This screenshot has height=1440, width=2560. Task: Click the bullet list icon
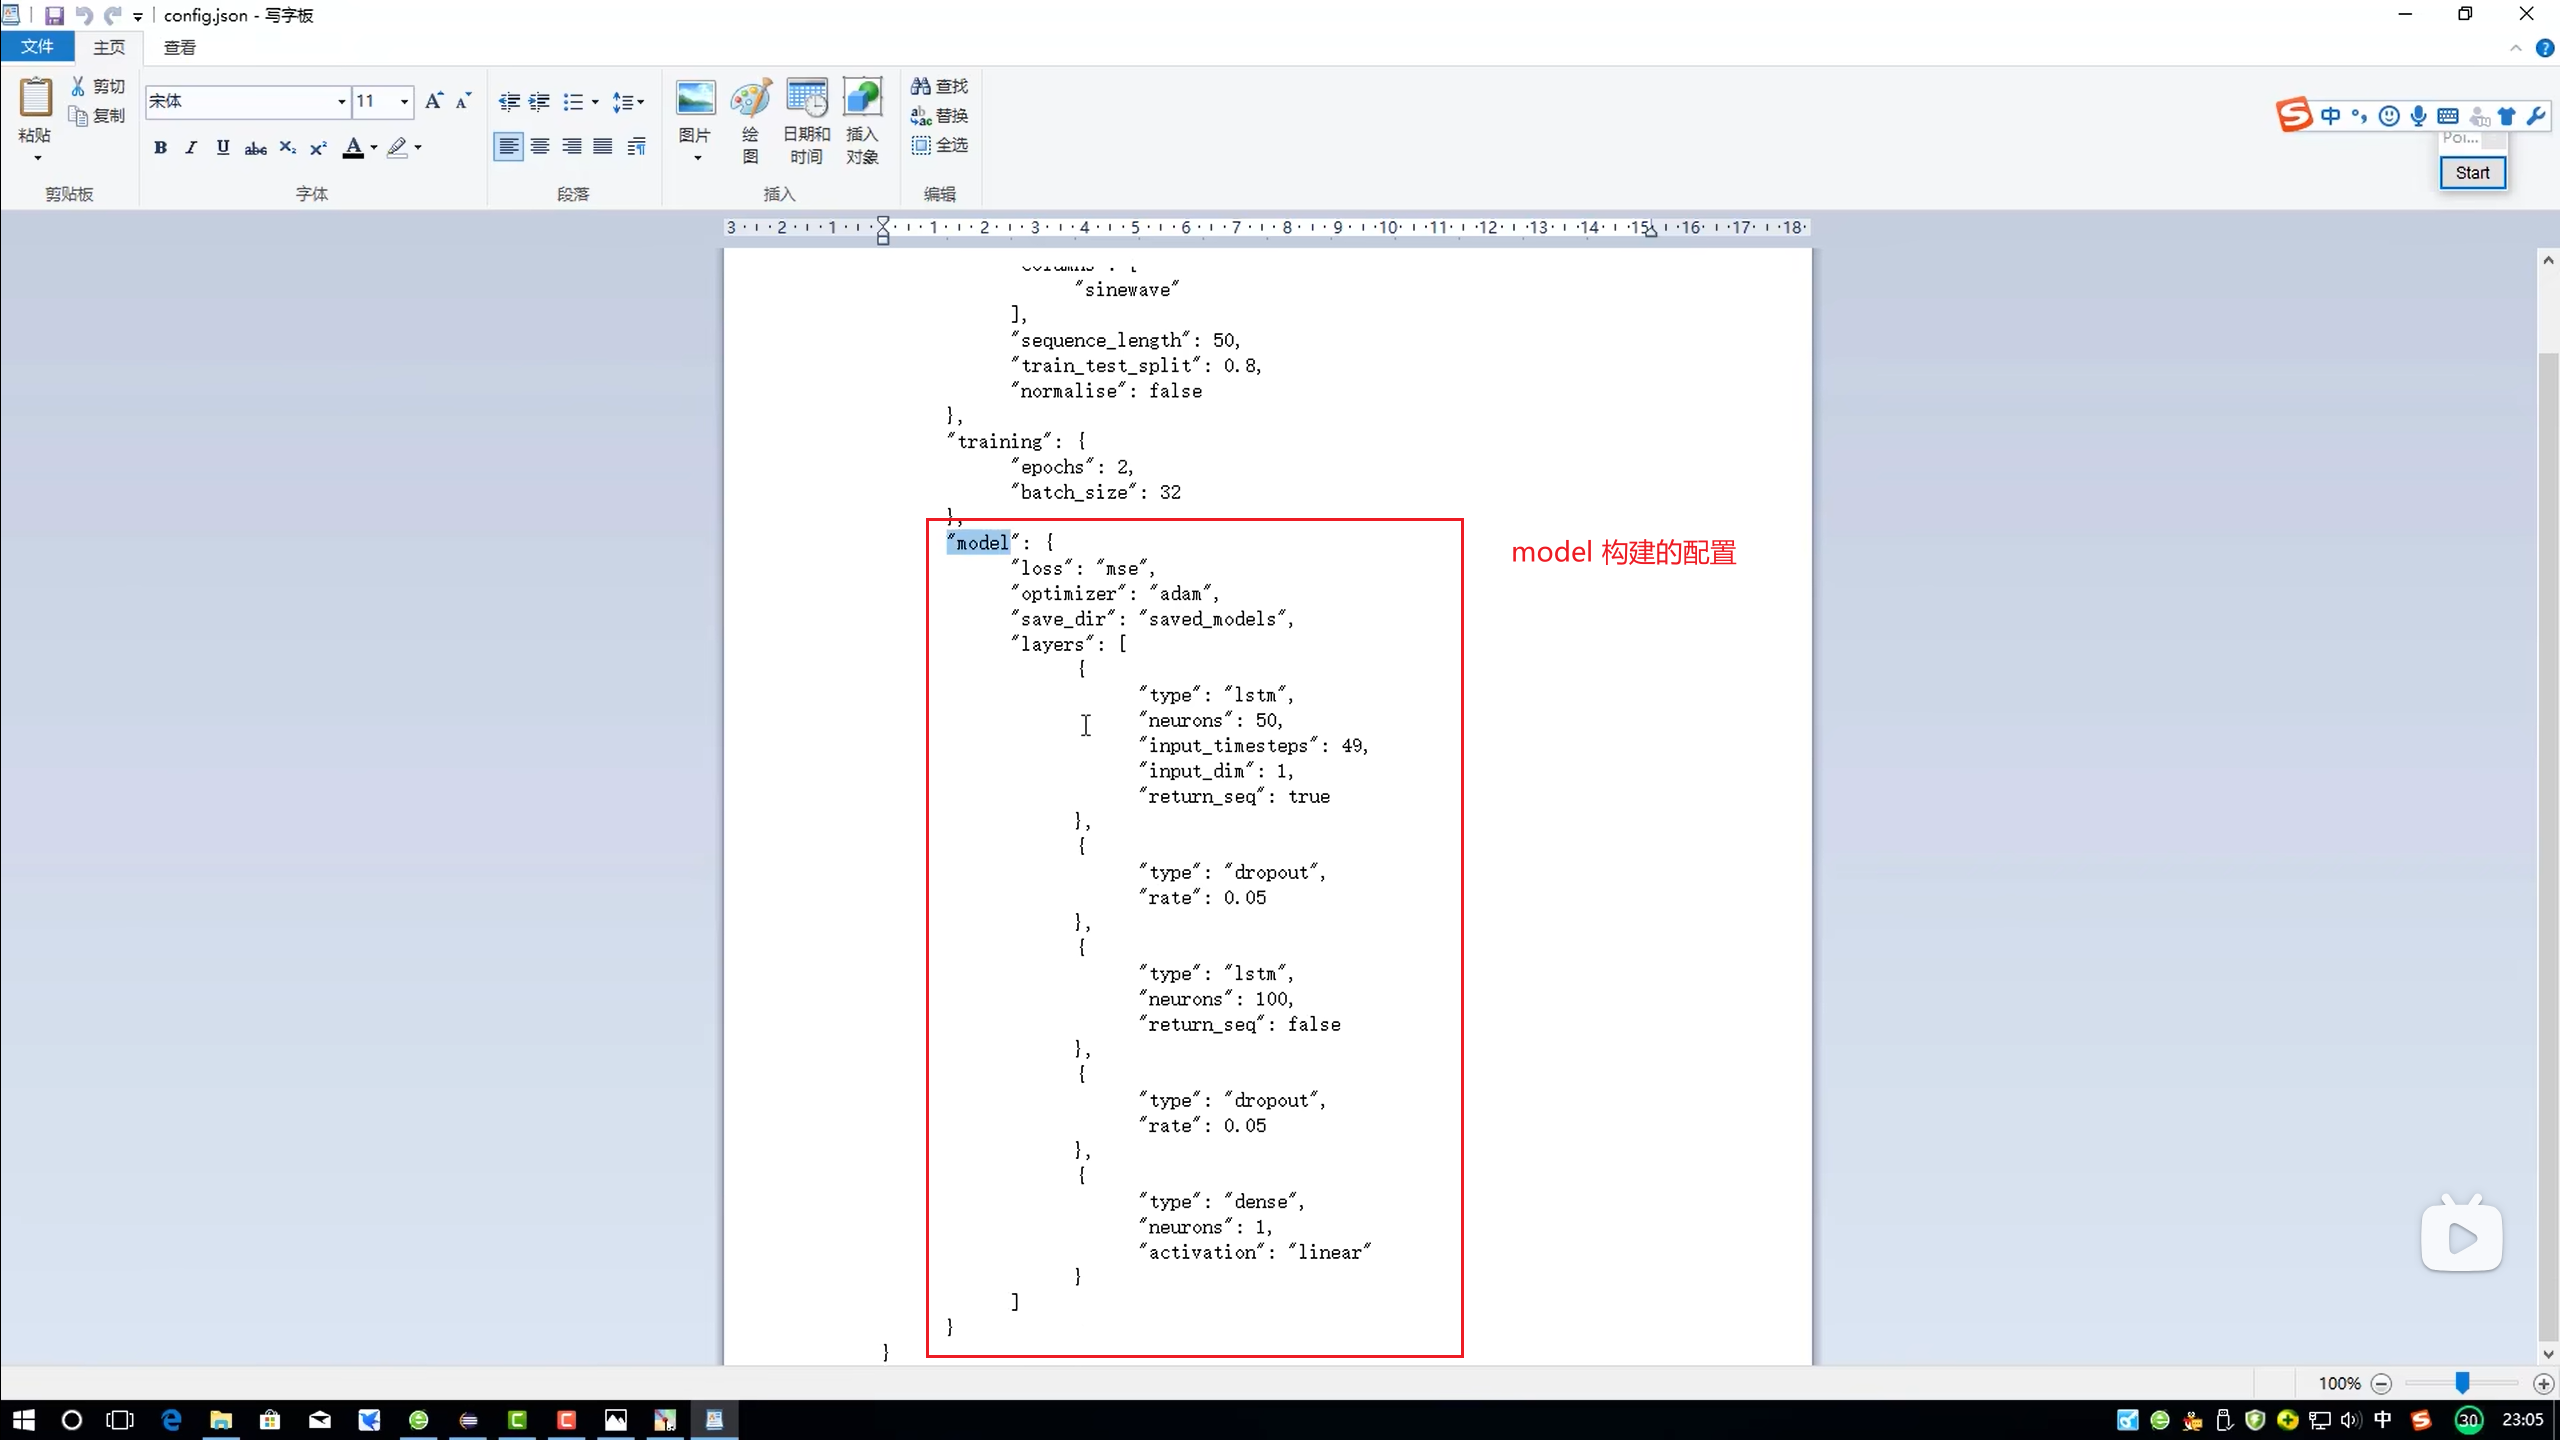573,101
